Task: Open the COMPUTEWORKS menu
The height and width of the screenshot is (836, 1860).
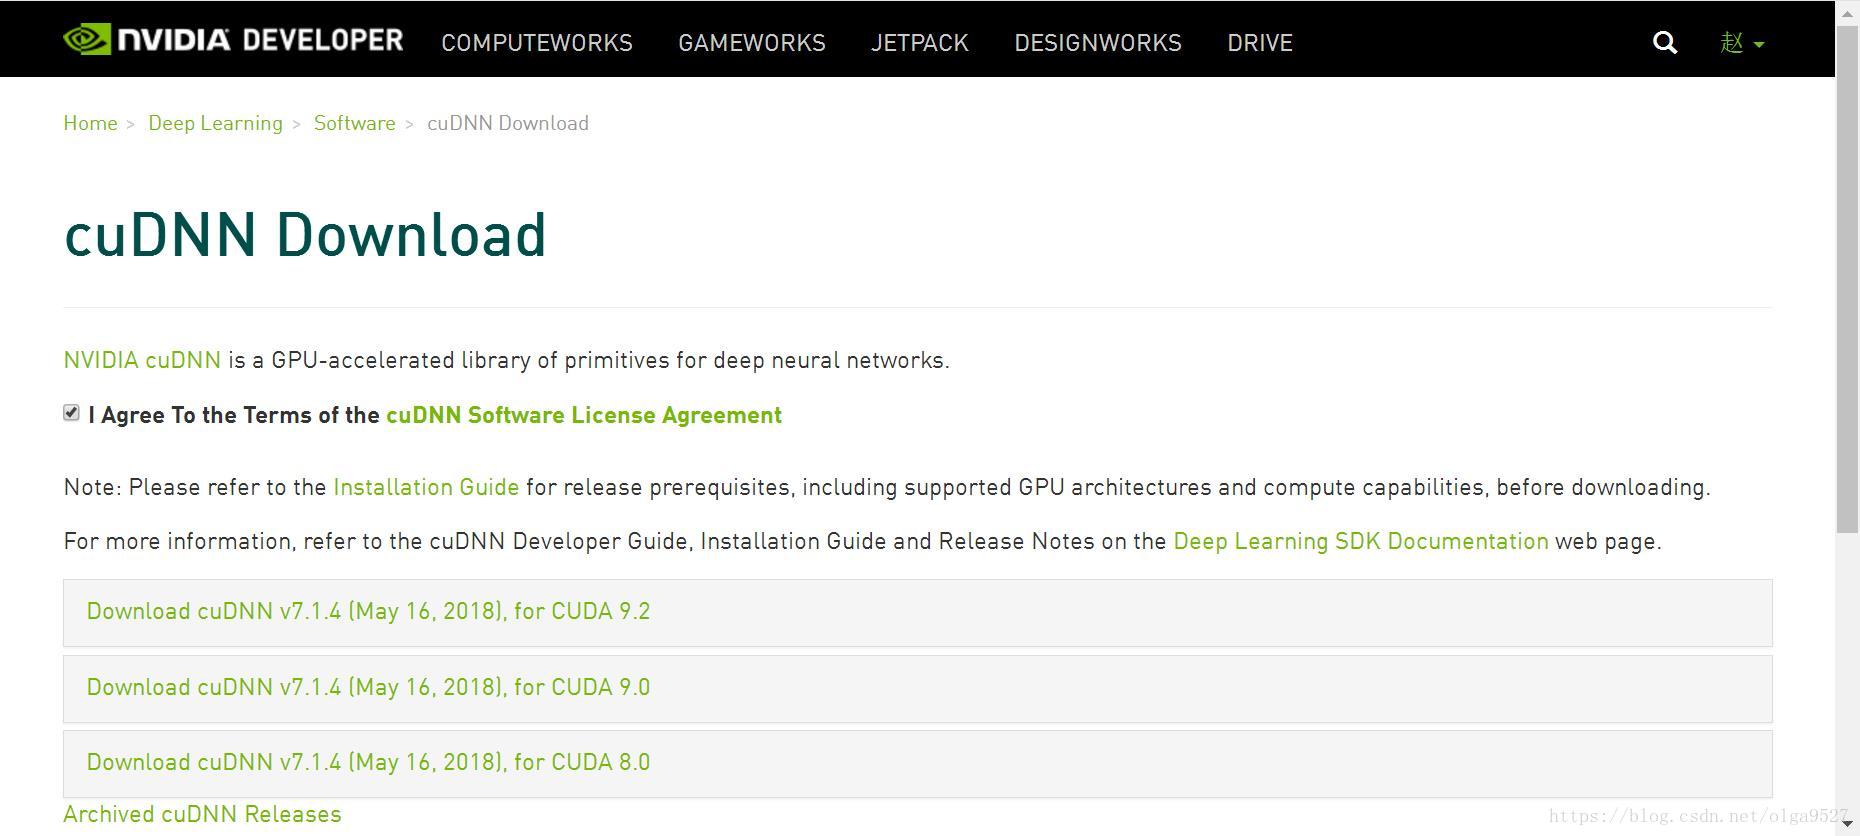Action: (x=537, y=43)
